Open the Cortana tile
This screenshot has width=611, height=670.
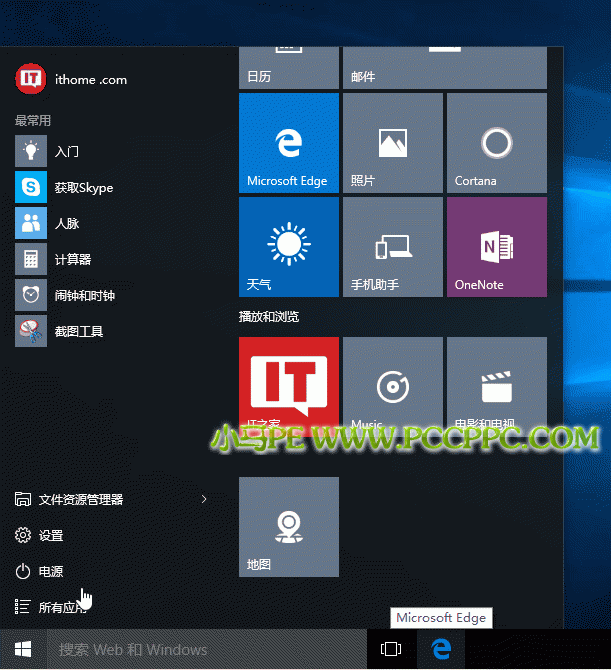pos(497,143)
